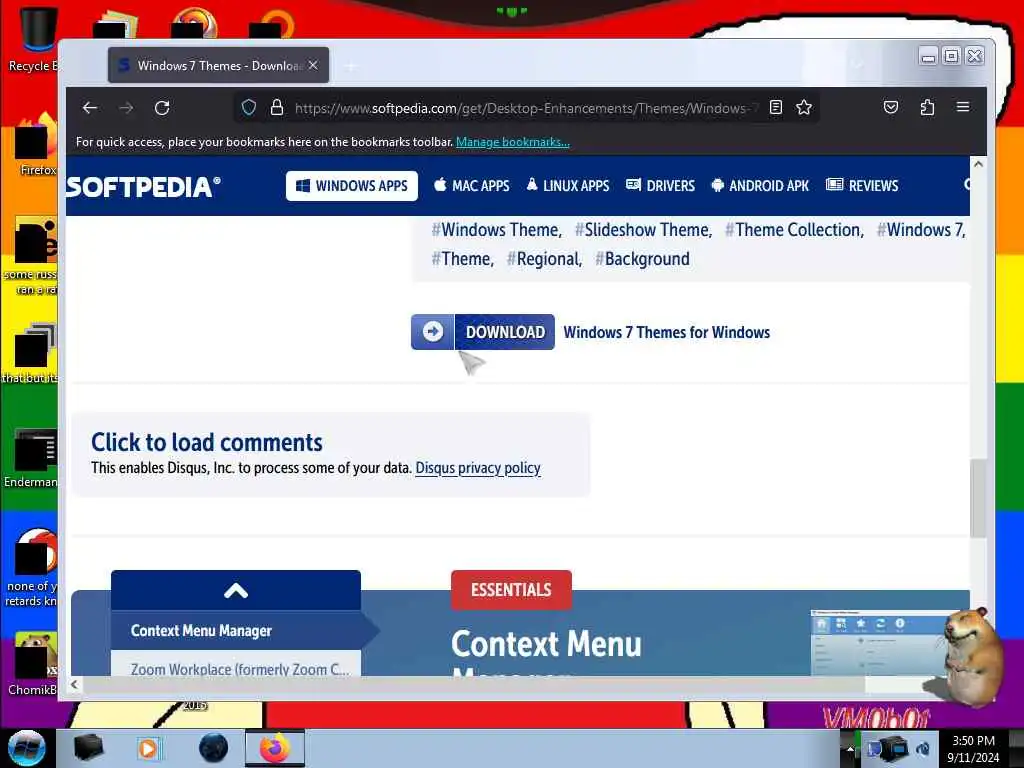Viewport: 1024px width, 768px height.
Task: Collapse essentials list with up chevron
Action: [236, 591]
